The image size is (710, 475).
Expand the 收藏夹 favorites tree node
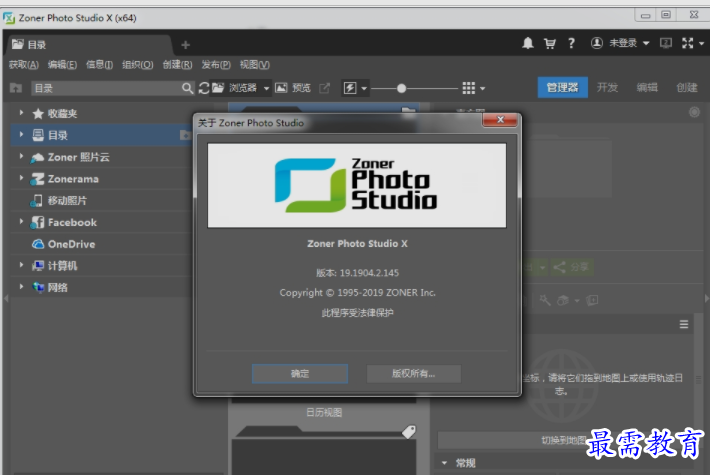point(21,114)
